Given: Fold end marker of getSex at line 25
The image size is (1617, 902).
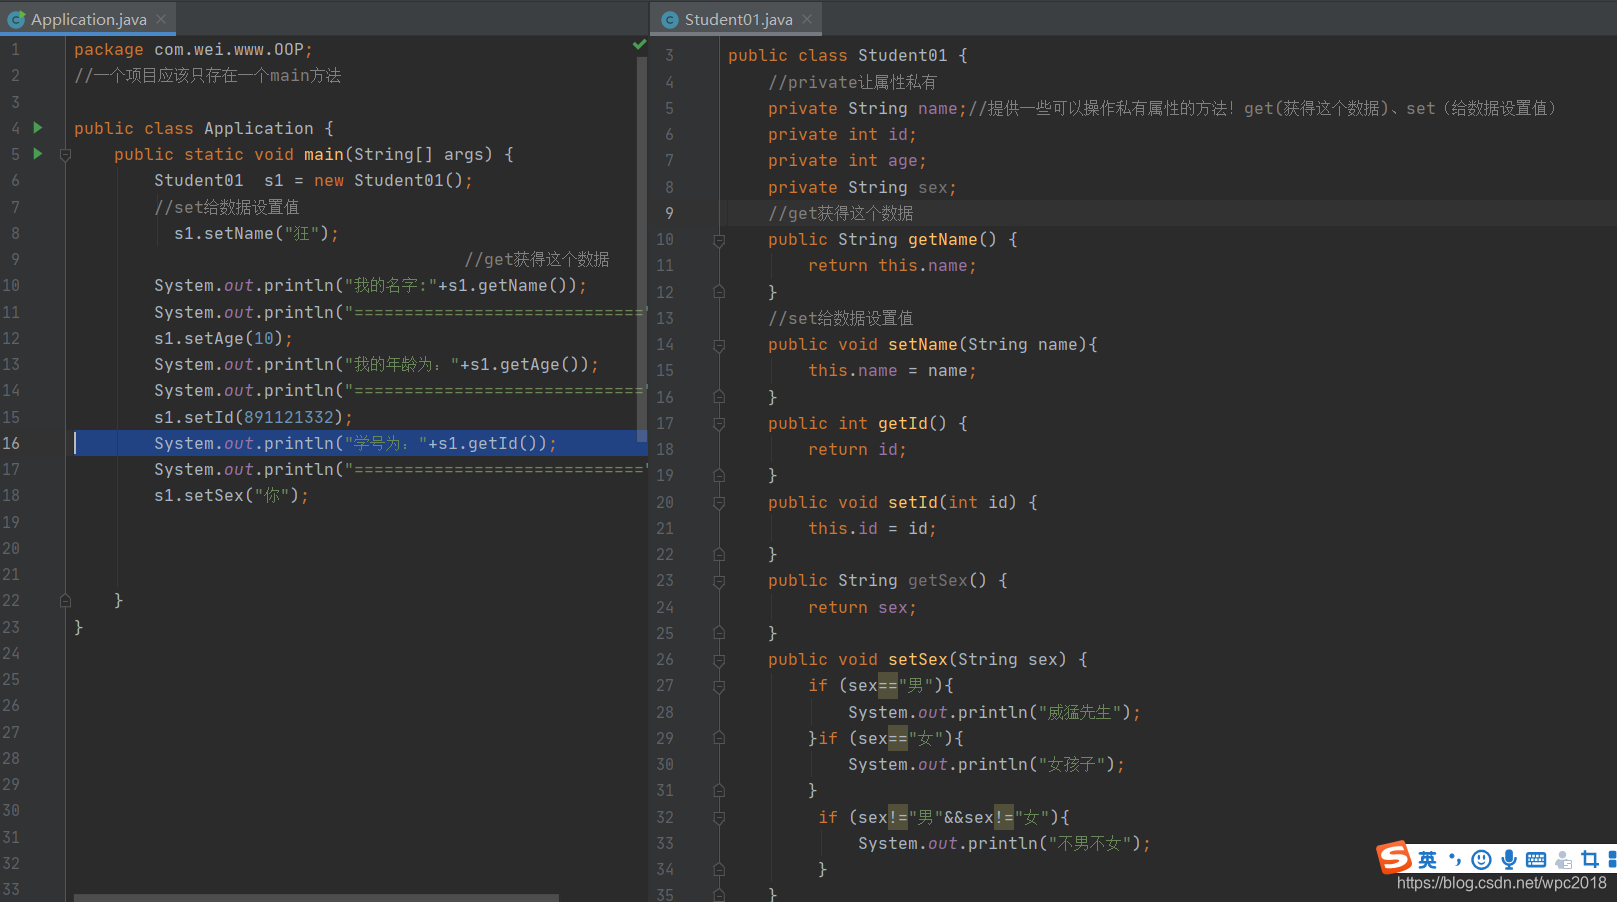Looking at the screenshot, I should point(719,633).
